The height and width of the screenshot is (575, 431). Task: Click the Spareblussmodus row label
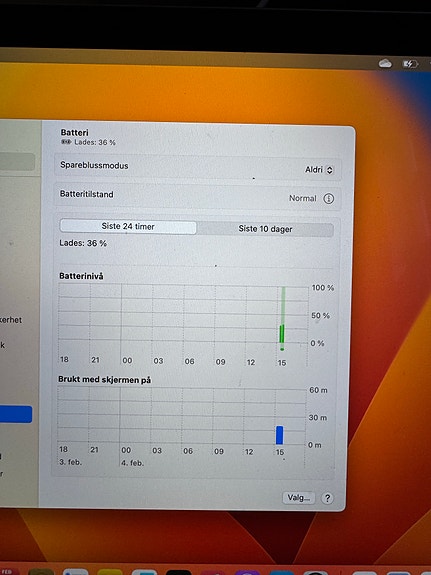tap(94, 165)
